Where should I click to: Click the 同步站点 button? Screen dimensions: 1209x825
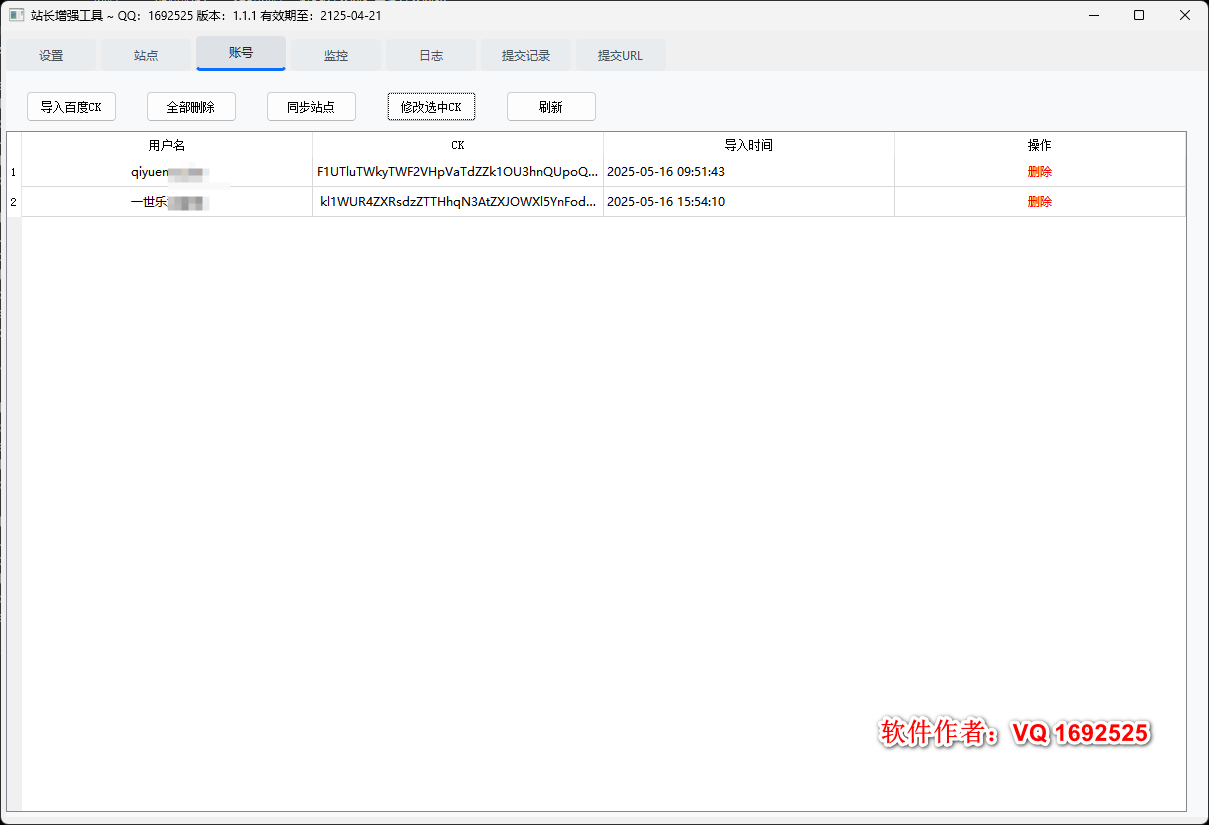click(311, 107)
